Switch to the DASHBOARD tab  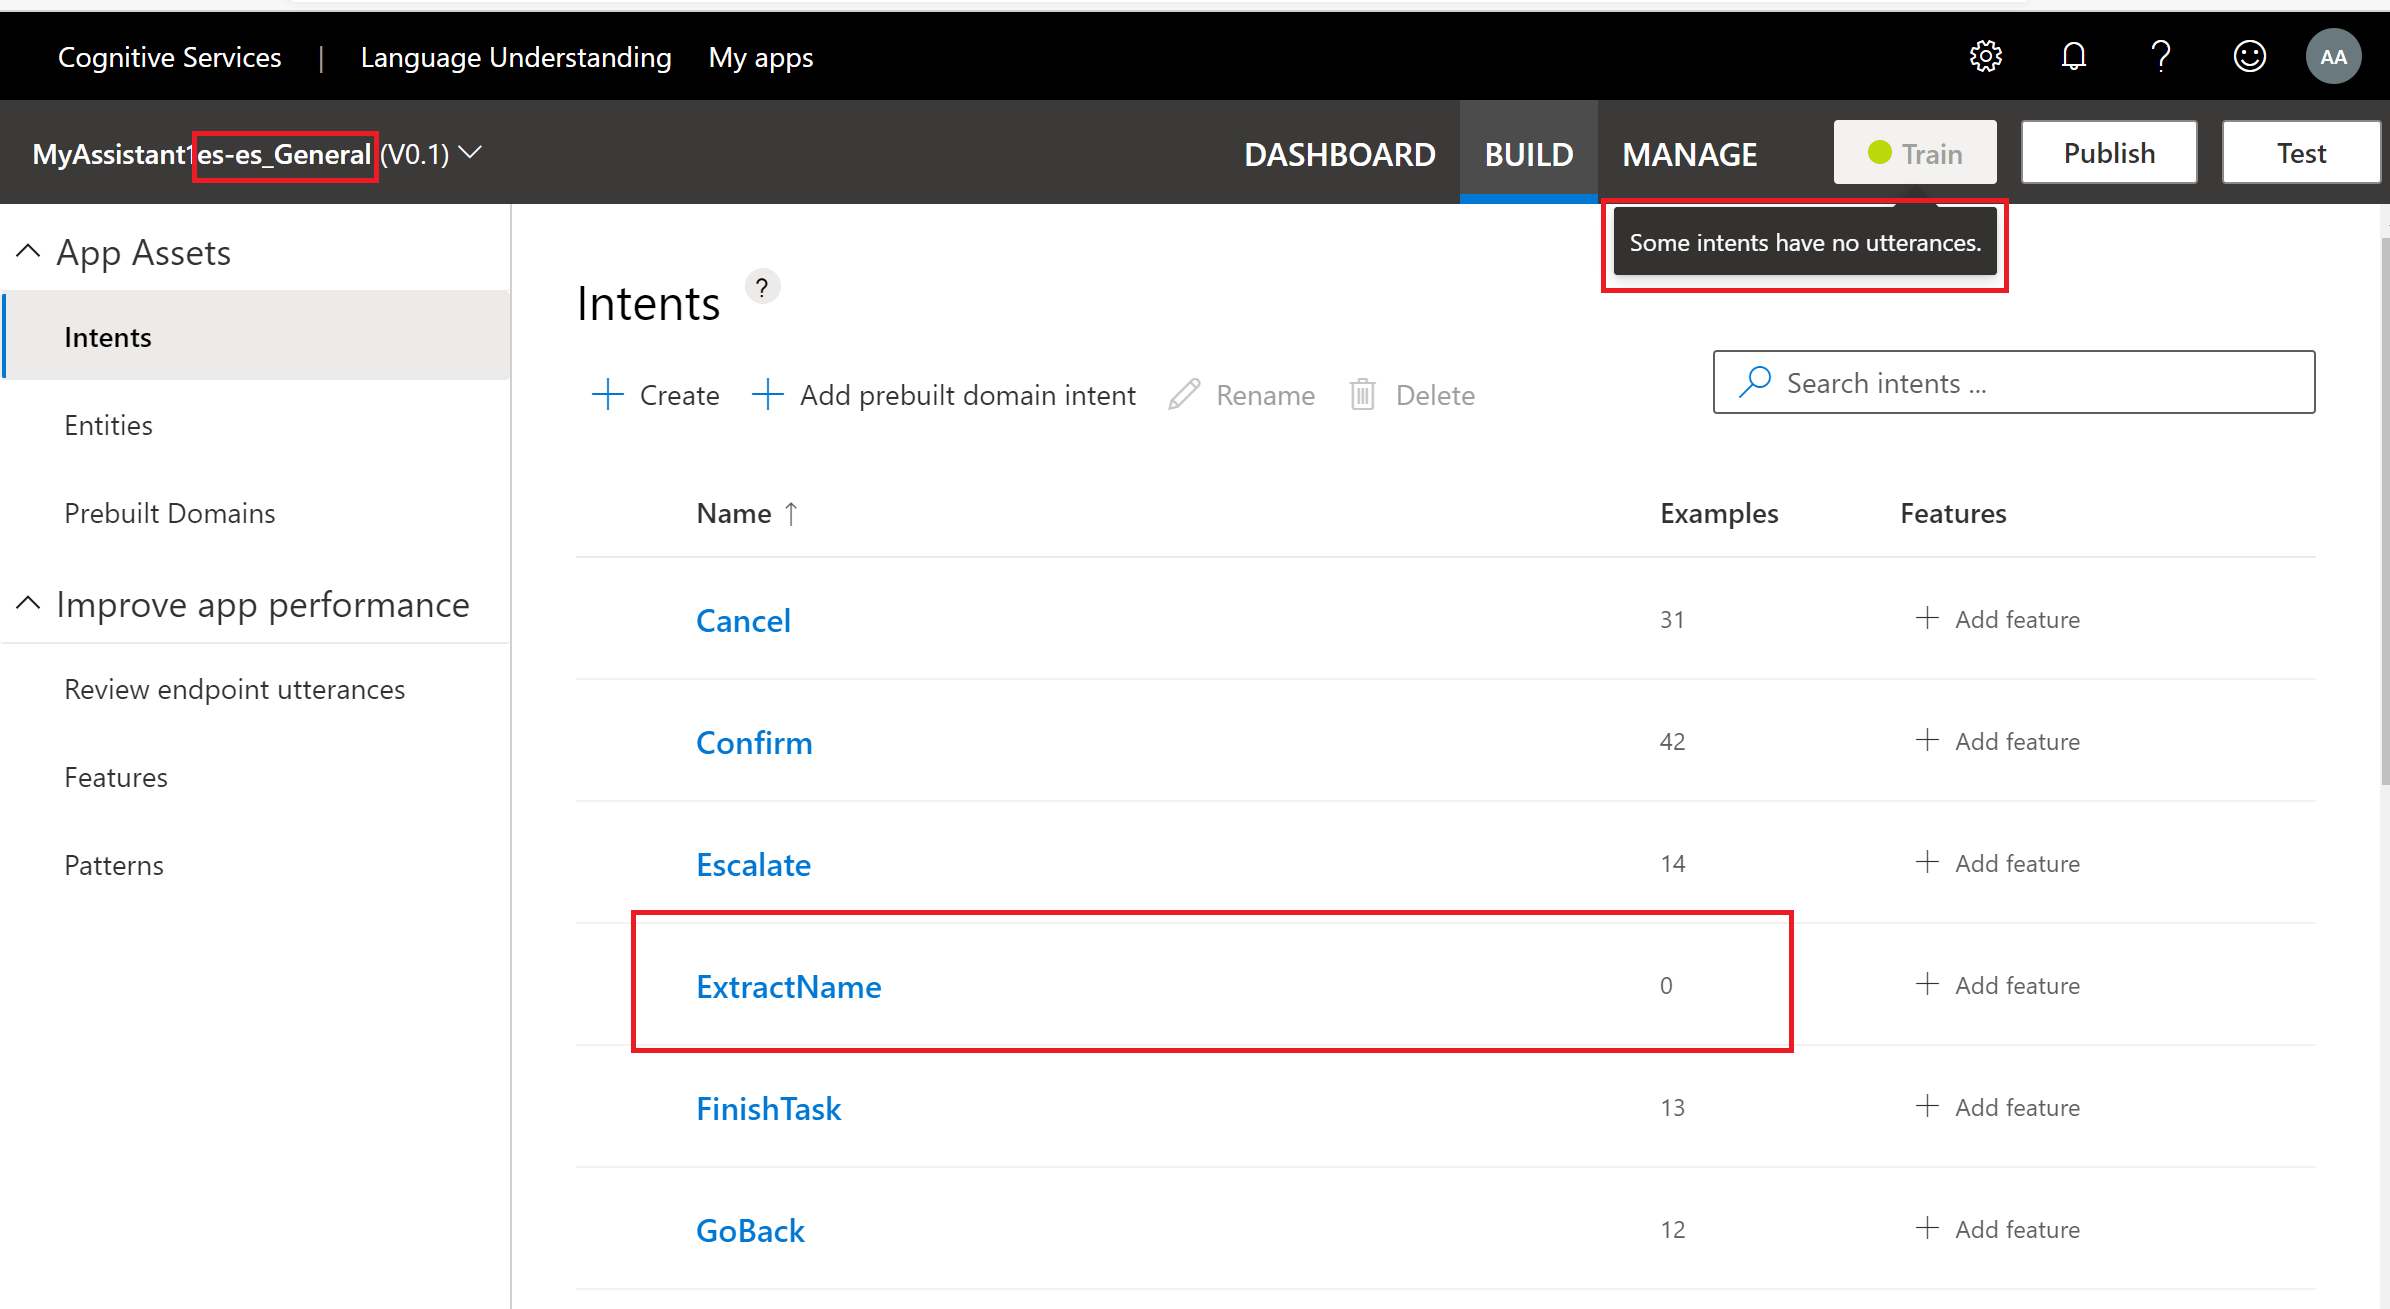1339,154
